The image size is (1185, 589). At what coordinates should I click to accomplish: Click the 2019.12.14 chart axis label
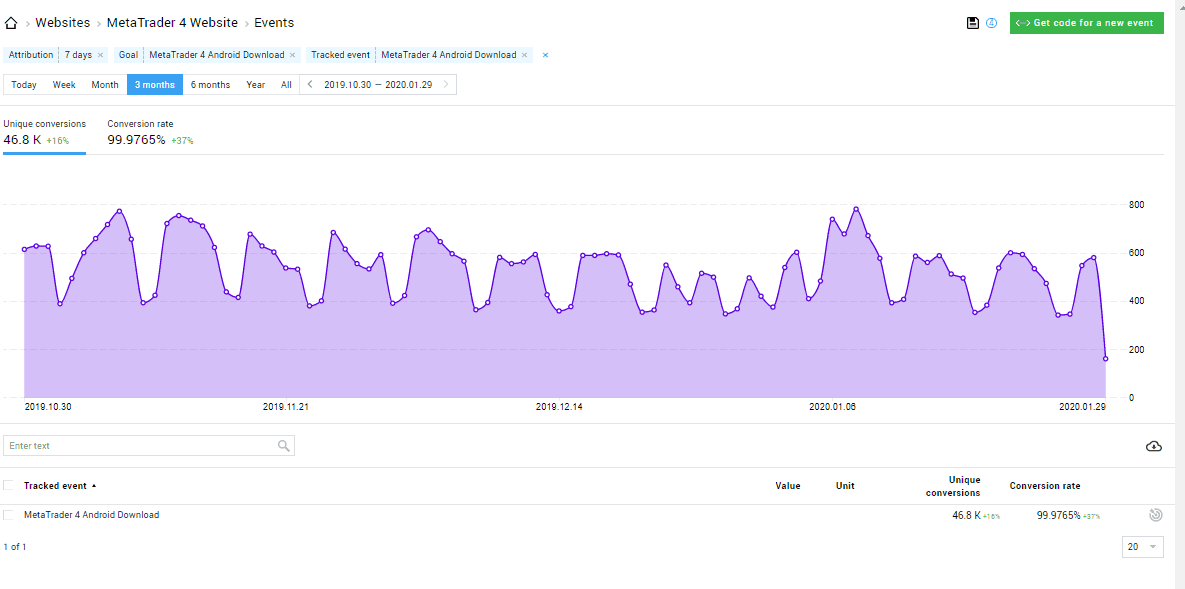[x=559, y=407]
